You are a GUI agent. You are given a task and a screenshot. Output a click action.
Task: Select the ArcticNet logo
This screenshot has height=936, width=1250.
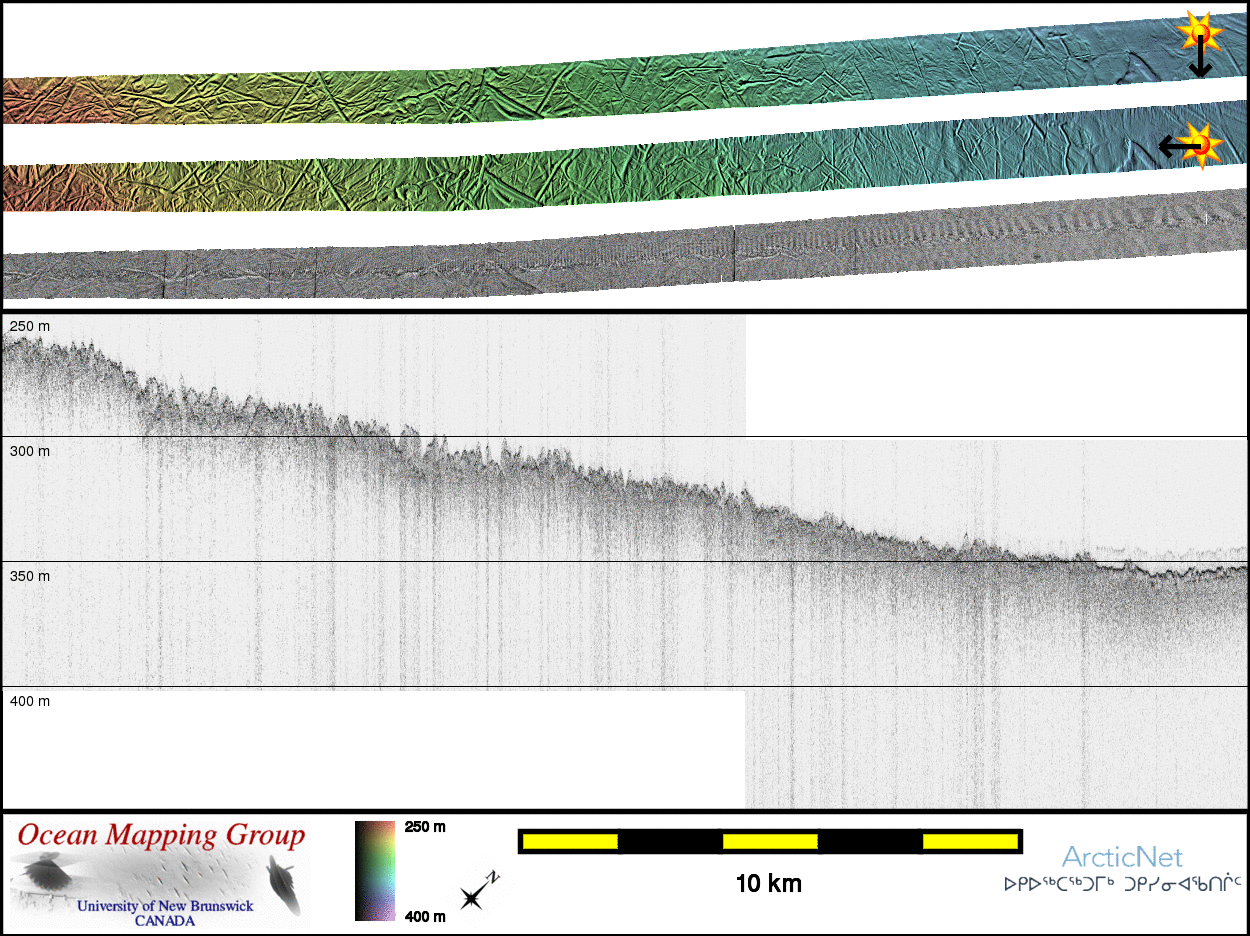[x=1121, y=857]
